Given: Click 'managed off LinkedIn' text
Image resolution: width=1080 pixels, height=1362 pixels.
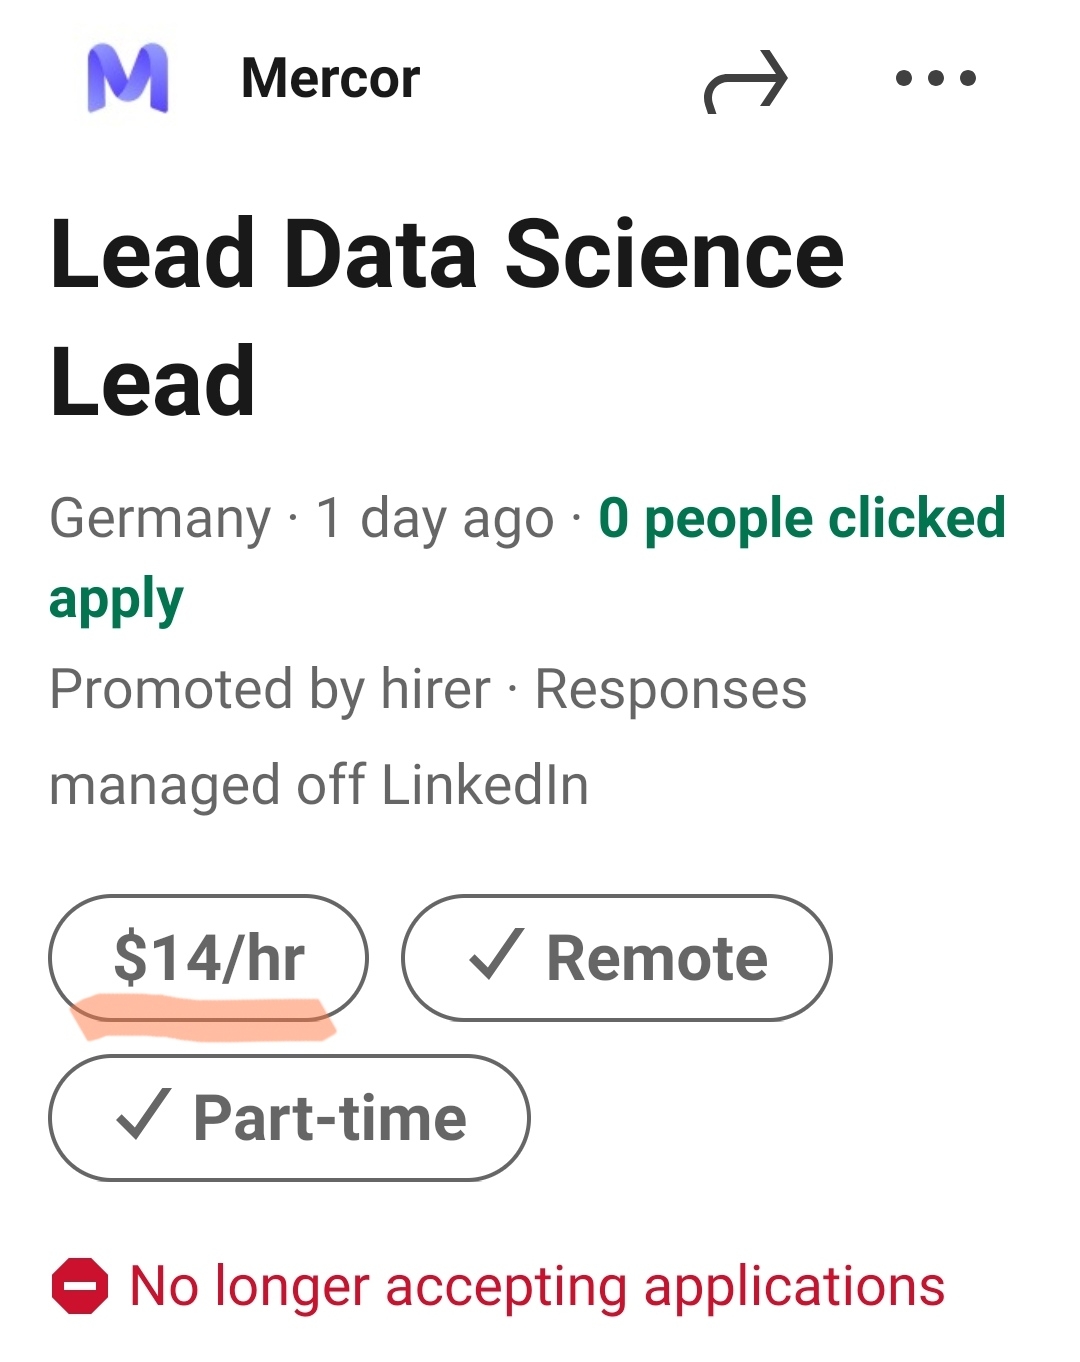Looking at the screenshot, I should click(x=319, y=785).
